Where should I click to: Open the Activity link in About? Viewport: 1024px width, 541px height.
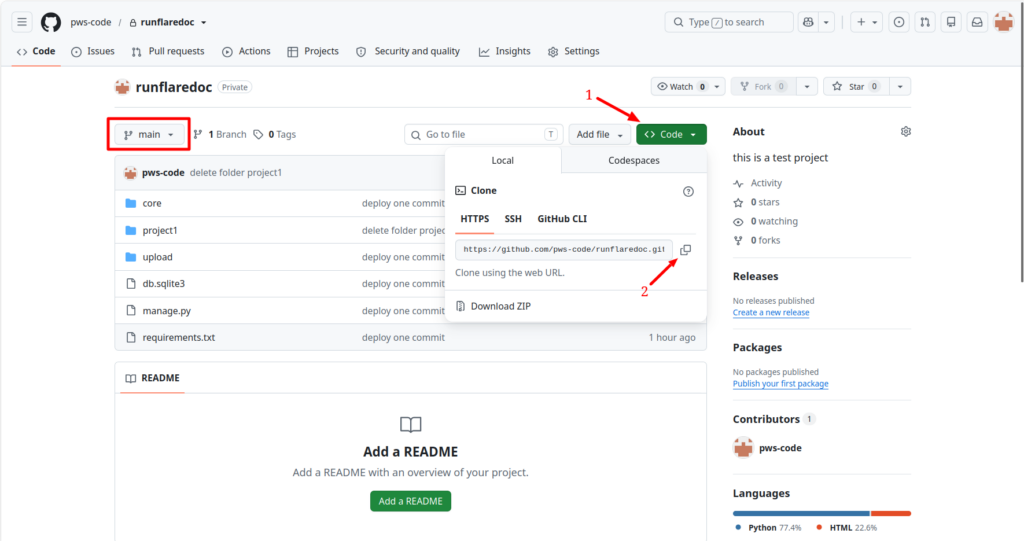[x=758, y=183]
